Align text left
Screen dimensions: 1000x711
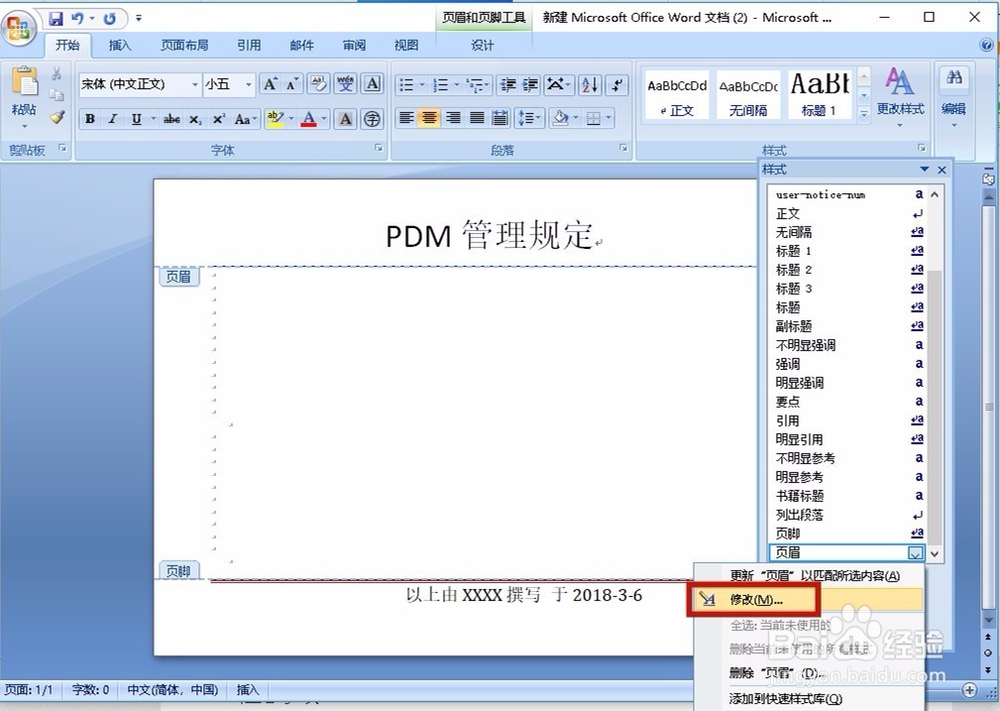(x=406, y=118)
